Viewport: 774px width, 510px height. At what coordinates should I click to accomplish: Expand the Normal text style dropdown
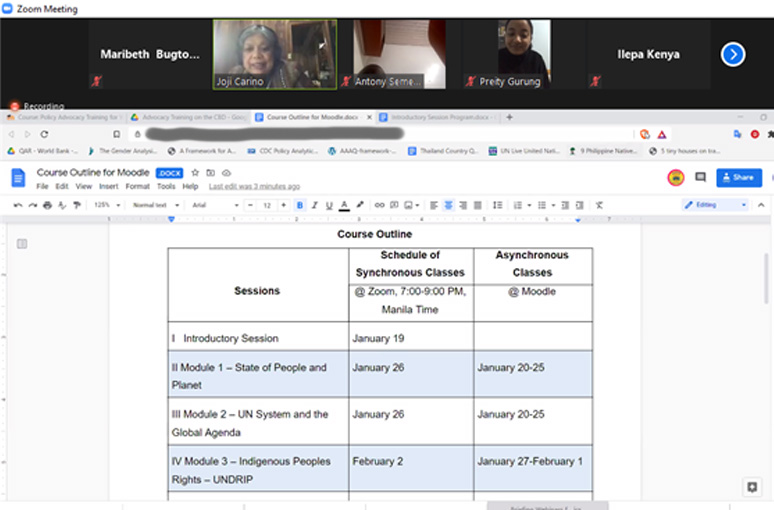click(155, 205)
